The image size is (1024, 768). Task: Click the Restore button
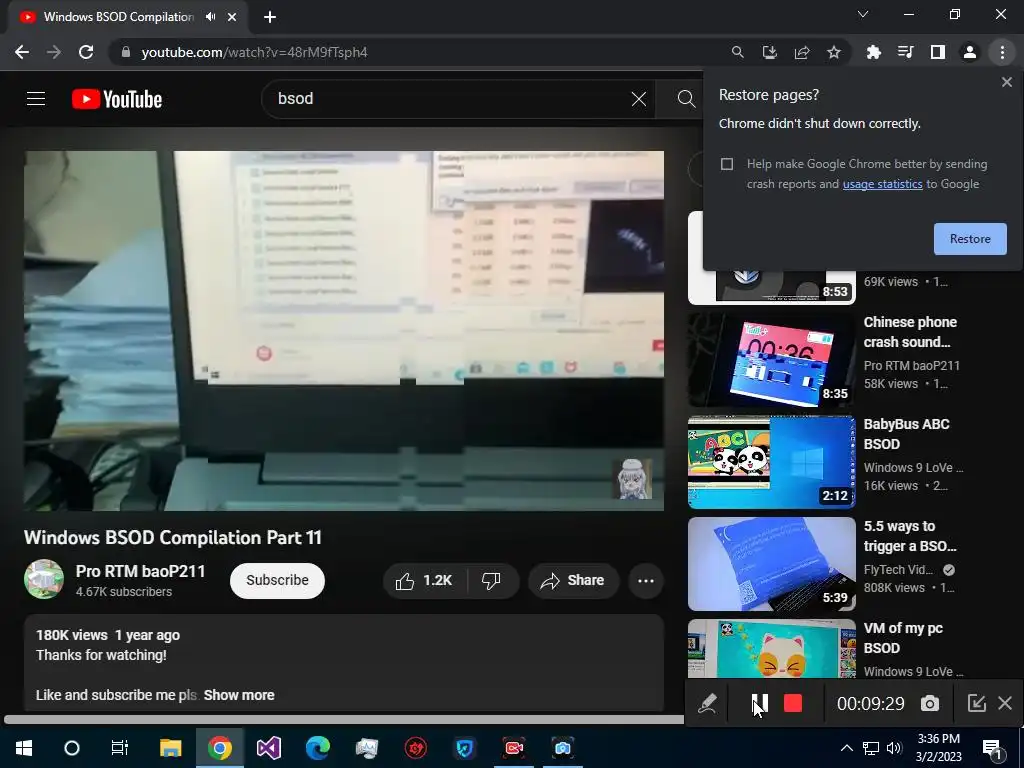pyautogui.click(x=970, y=239)
